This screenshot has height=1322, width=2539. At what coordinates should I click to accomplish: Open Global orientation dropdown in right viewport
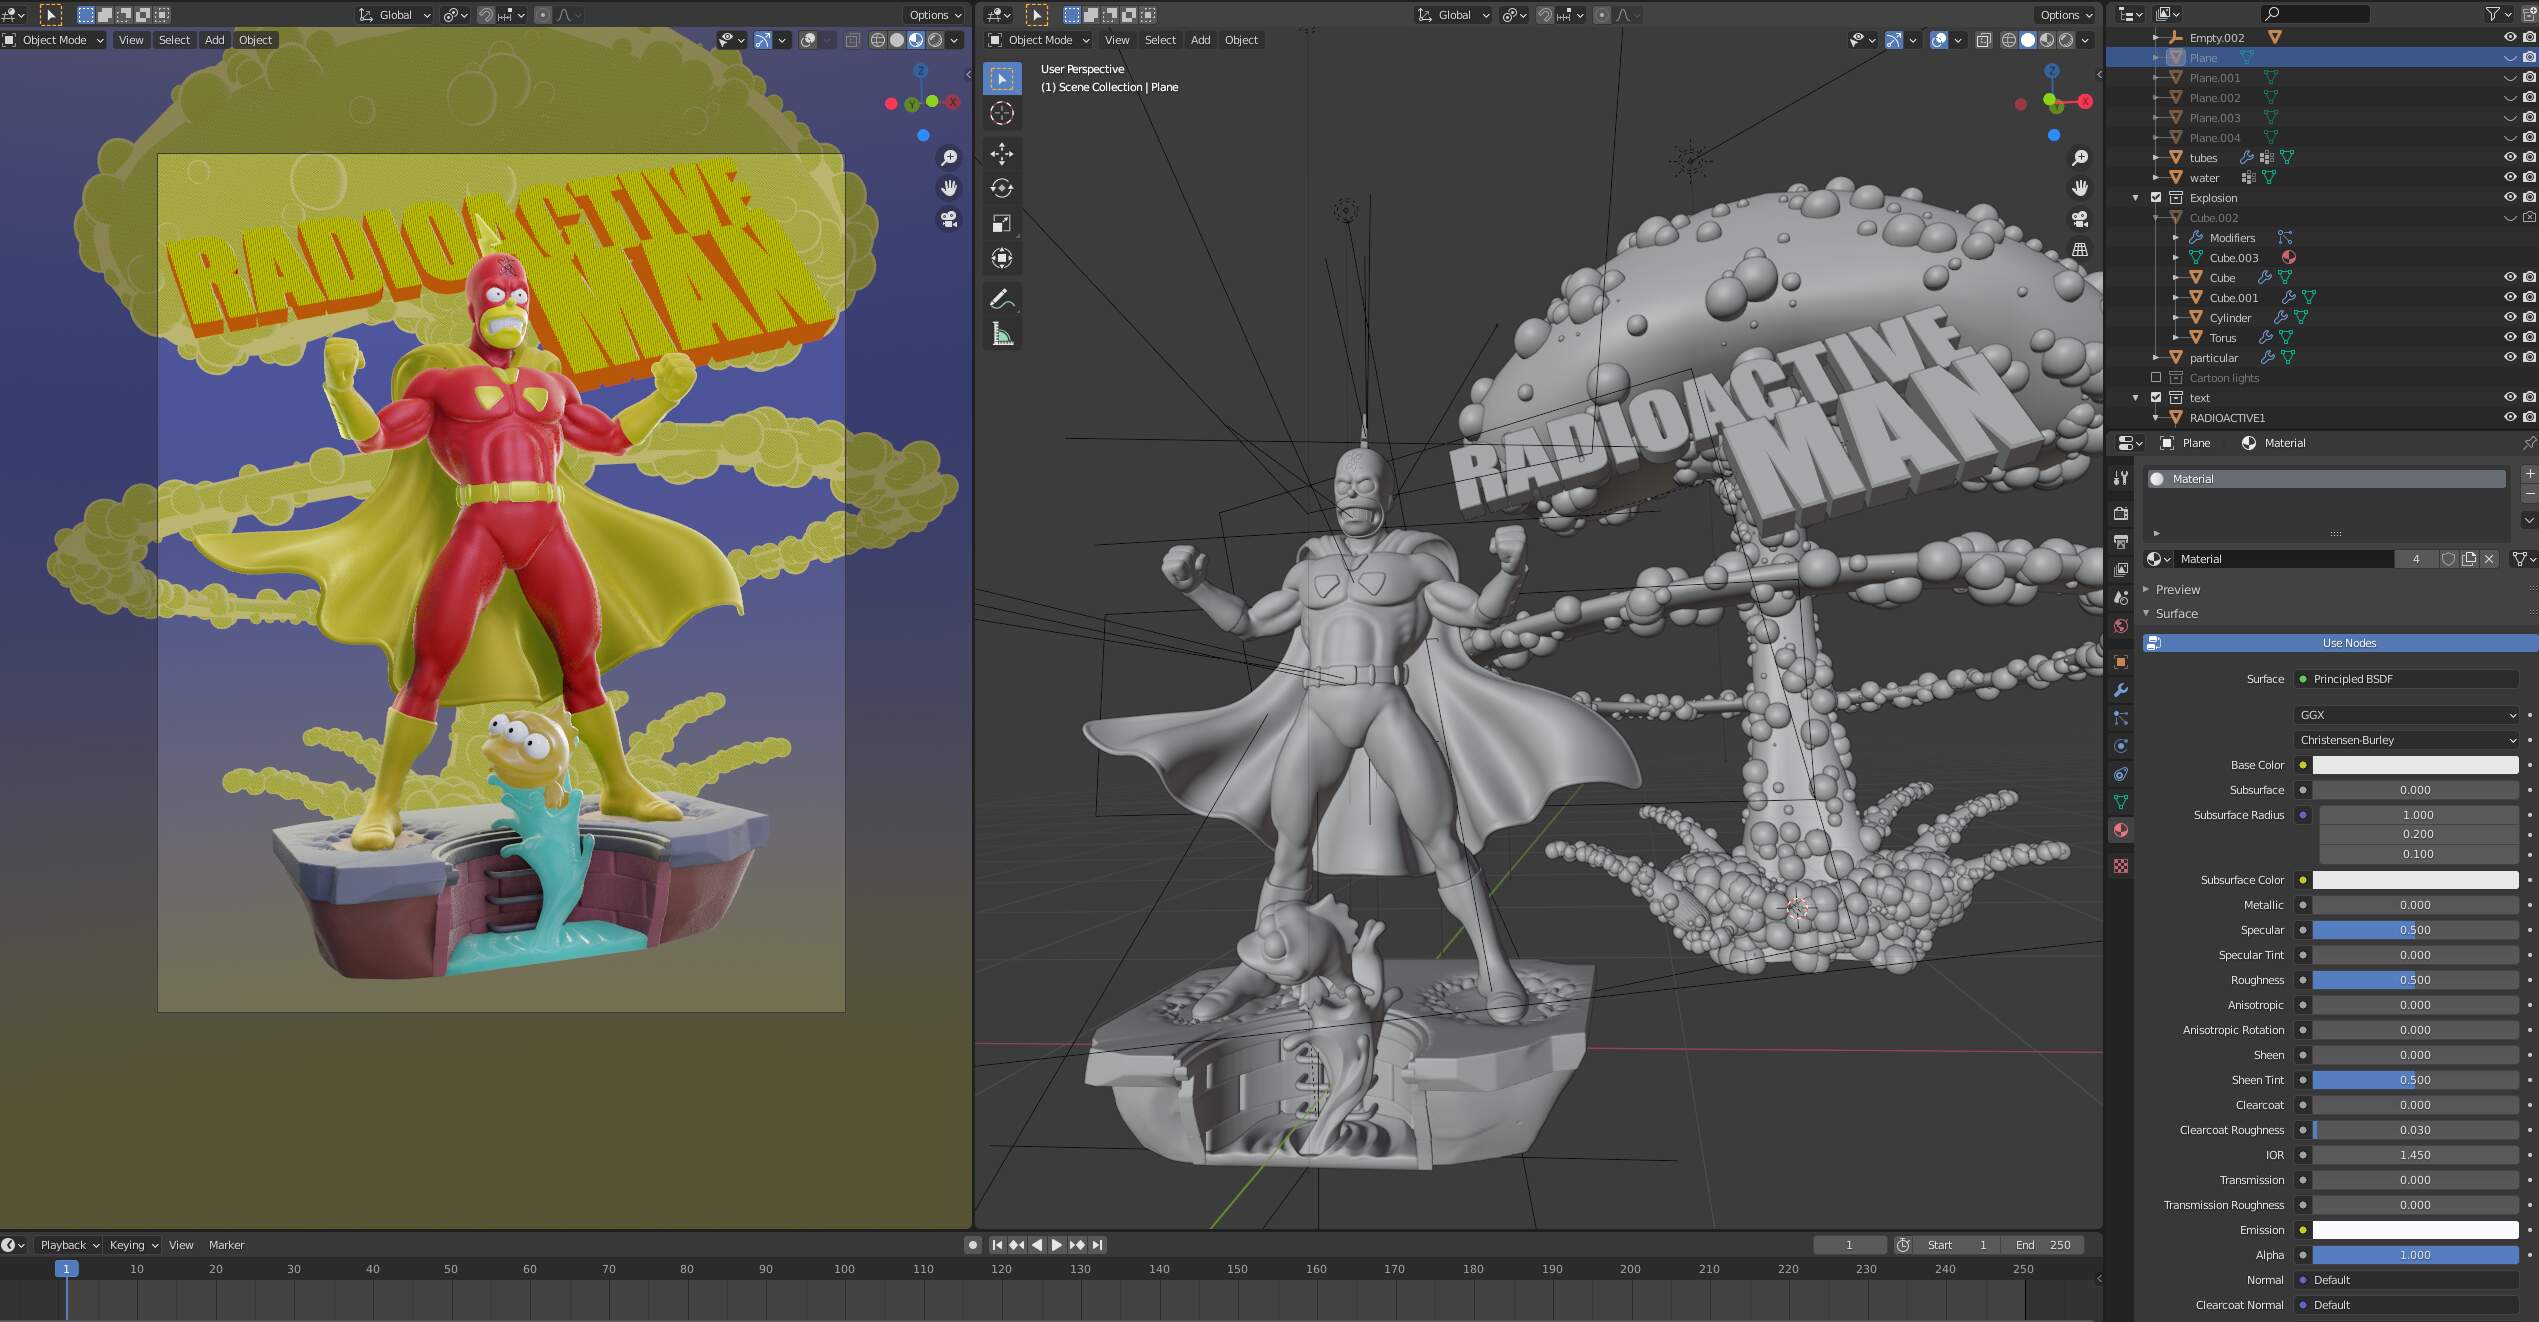tap(1454, 15)
